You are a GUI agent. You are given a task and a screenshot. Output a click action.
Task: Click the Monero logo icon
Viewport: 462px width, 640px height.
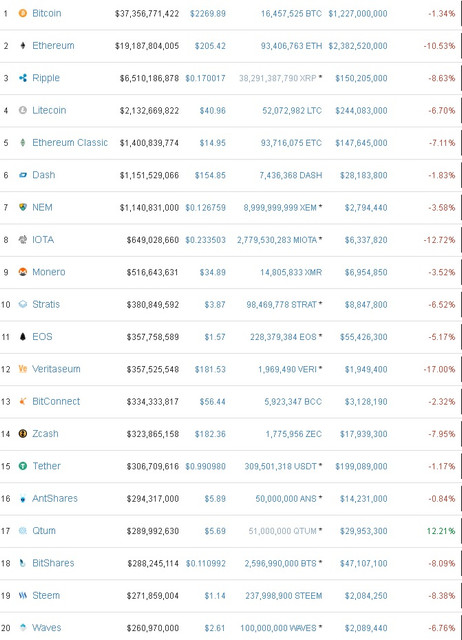click(x=23, y=271)
